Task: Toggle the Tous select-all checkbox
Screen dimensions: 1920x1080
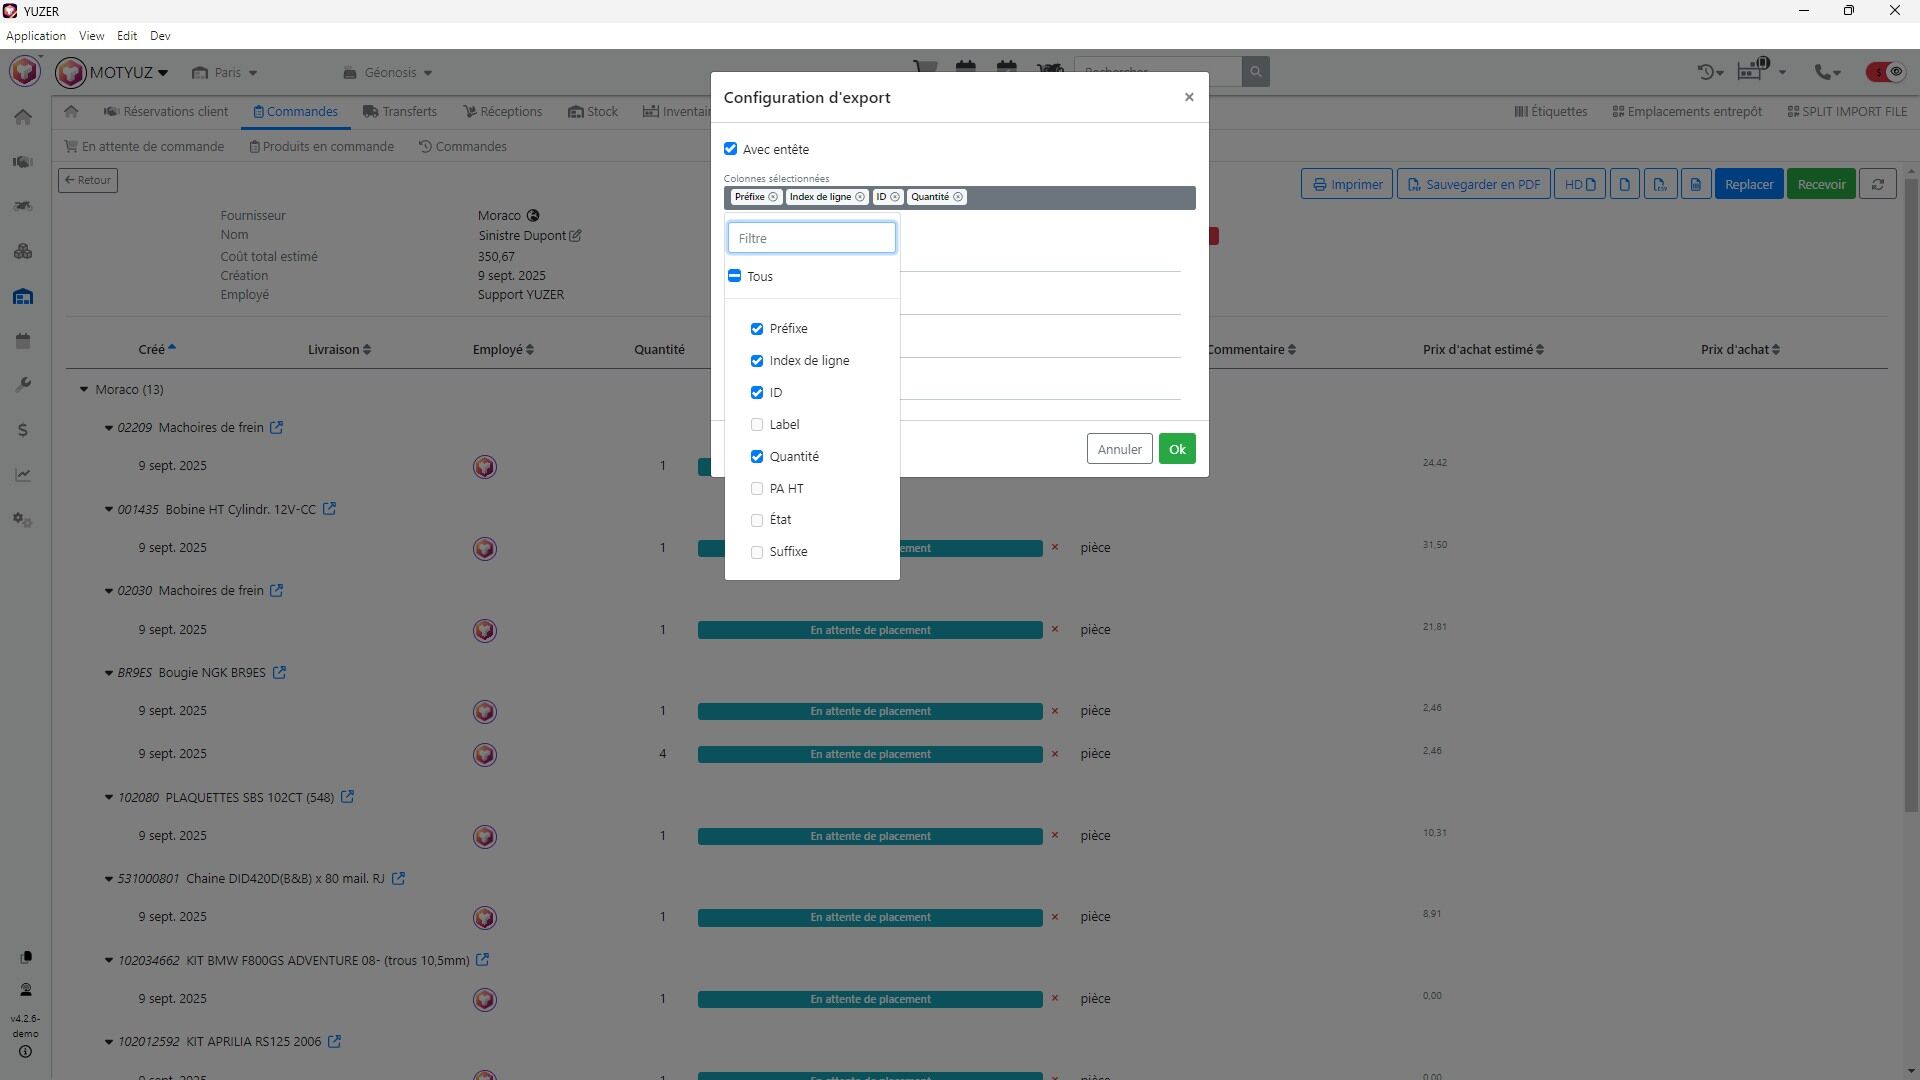Action: pos(735,276)
